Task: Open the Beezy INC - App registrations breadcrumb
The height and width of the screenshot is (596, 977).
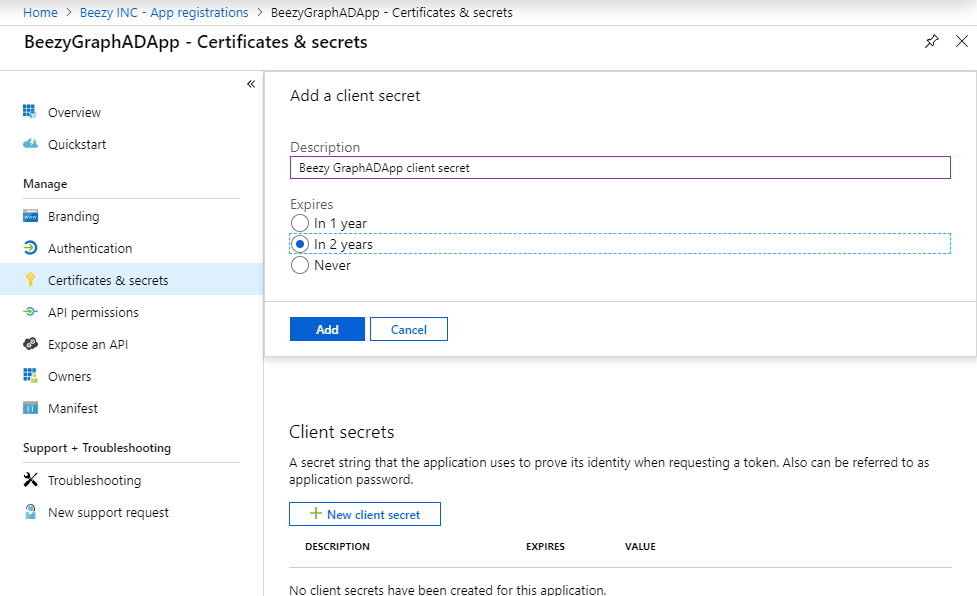Action: [x=164, y=12]
